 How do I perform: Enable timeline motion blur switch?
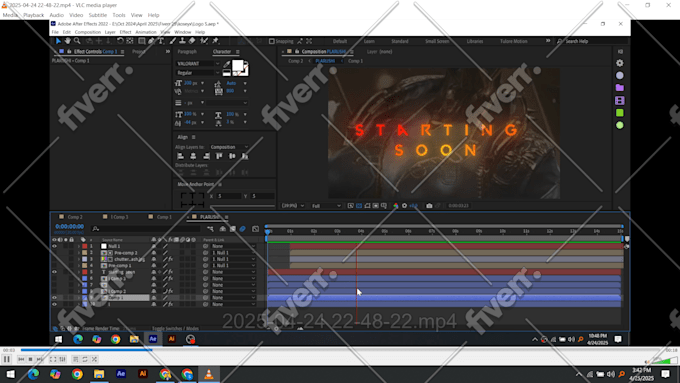click(x=242, y=229)
